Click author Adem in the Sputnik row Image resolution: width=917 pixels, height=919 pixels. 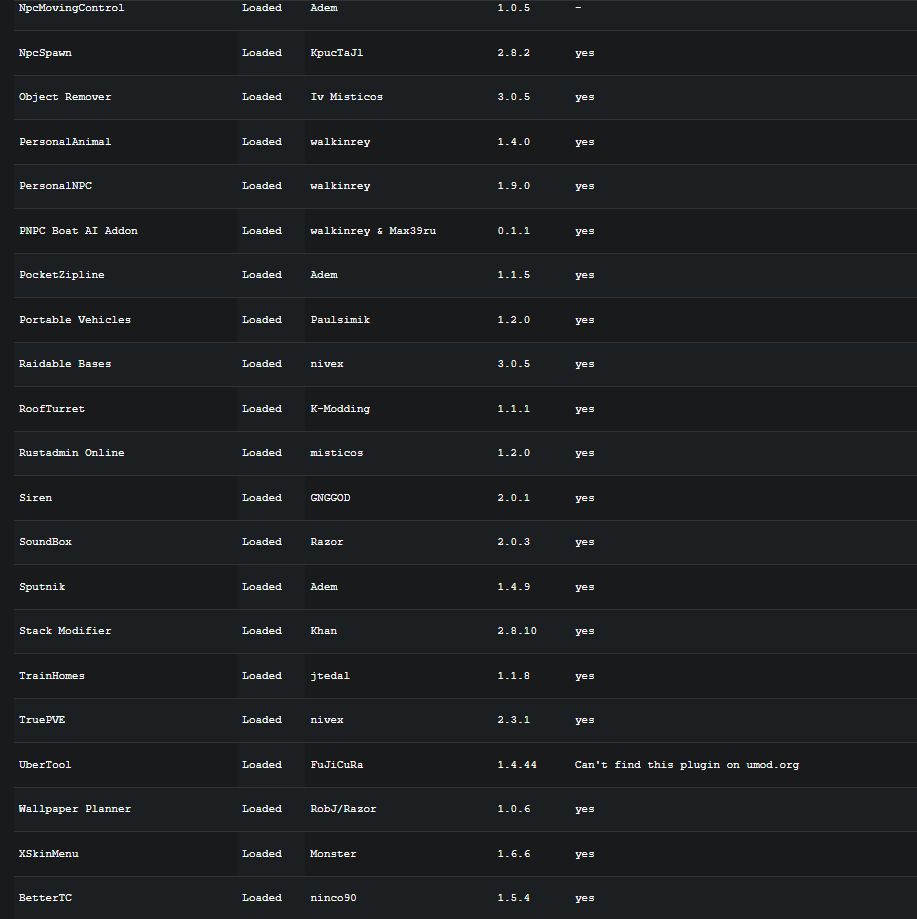coord(324,587)
